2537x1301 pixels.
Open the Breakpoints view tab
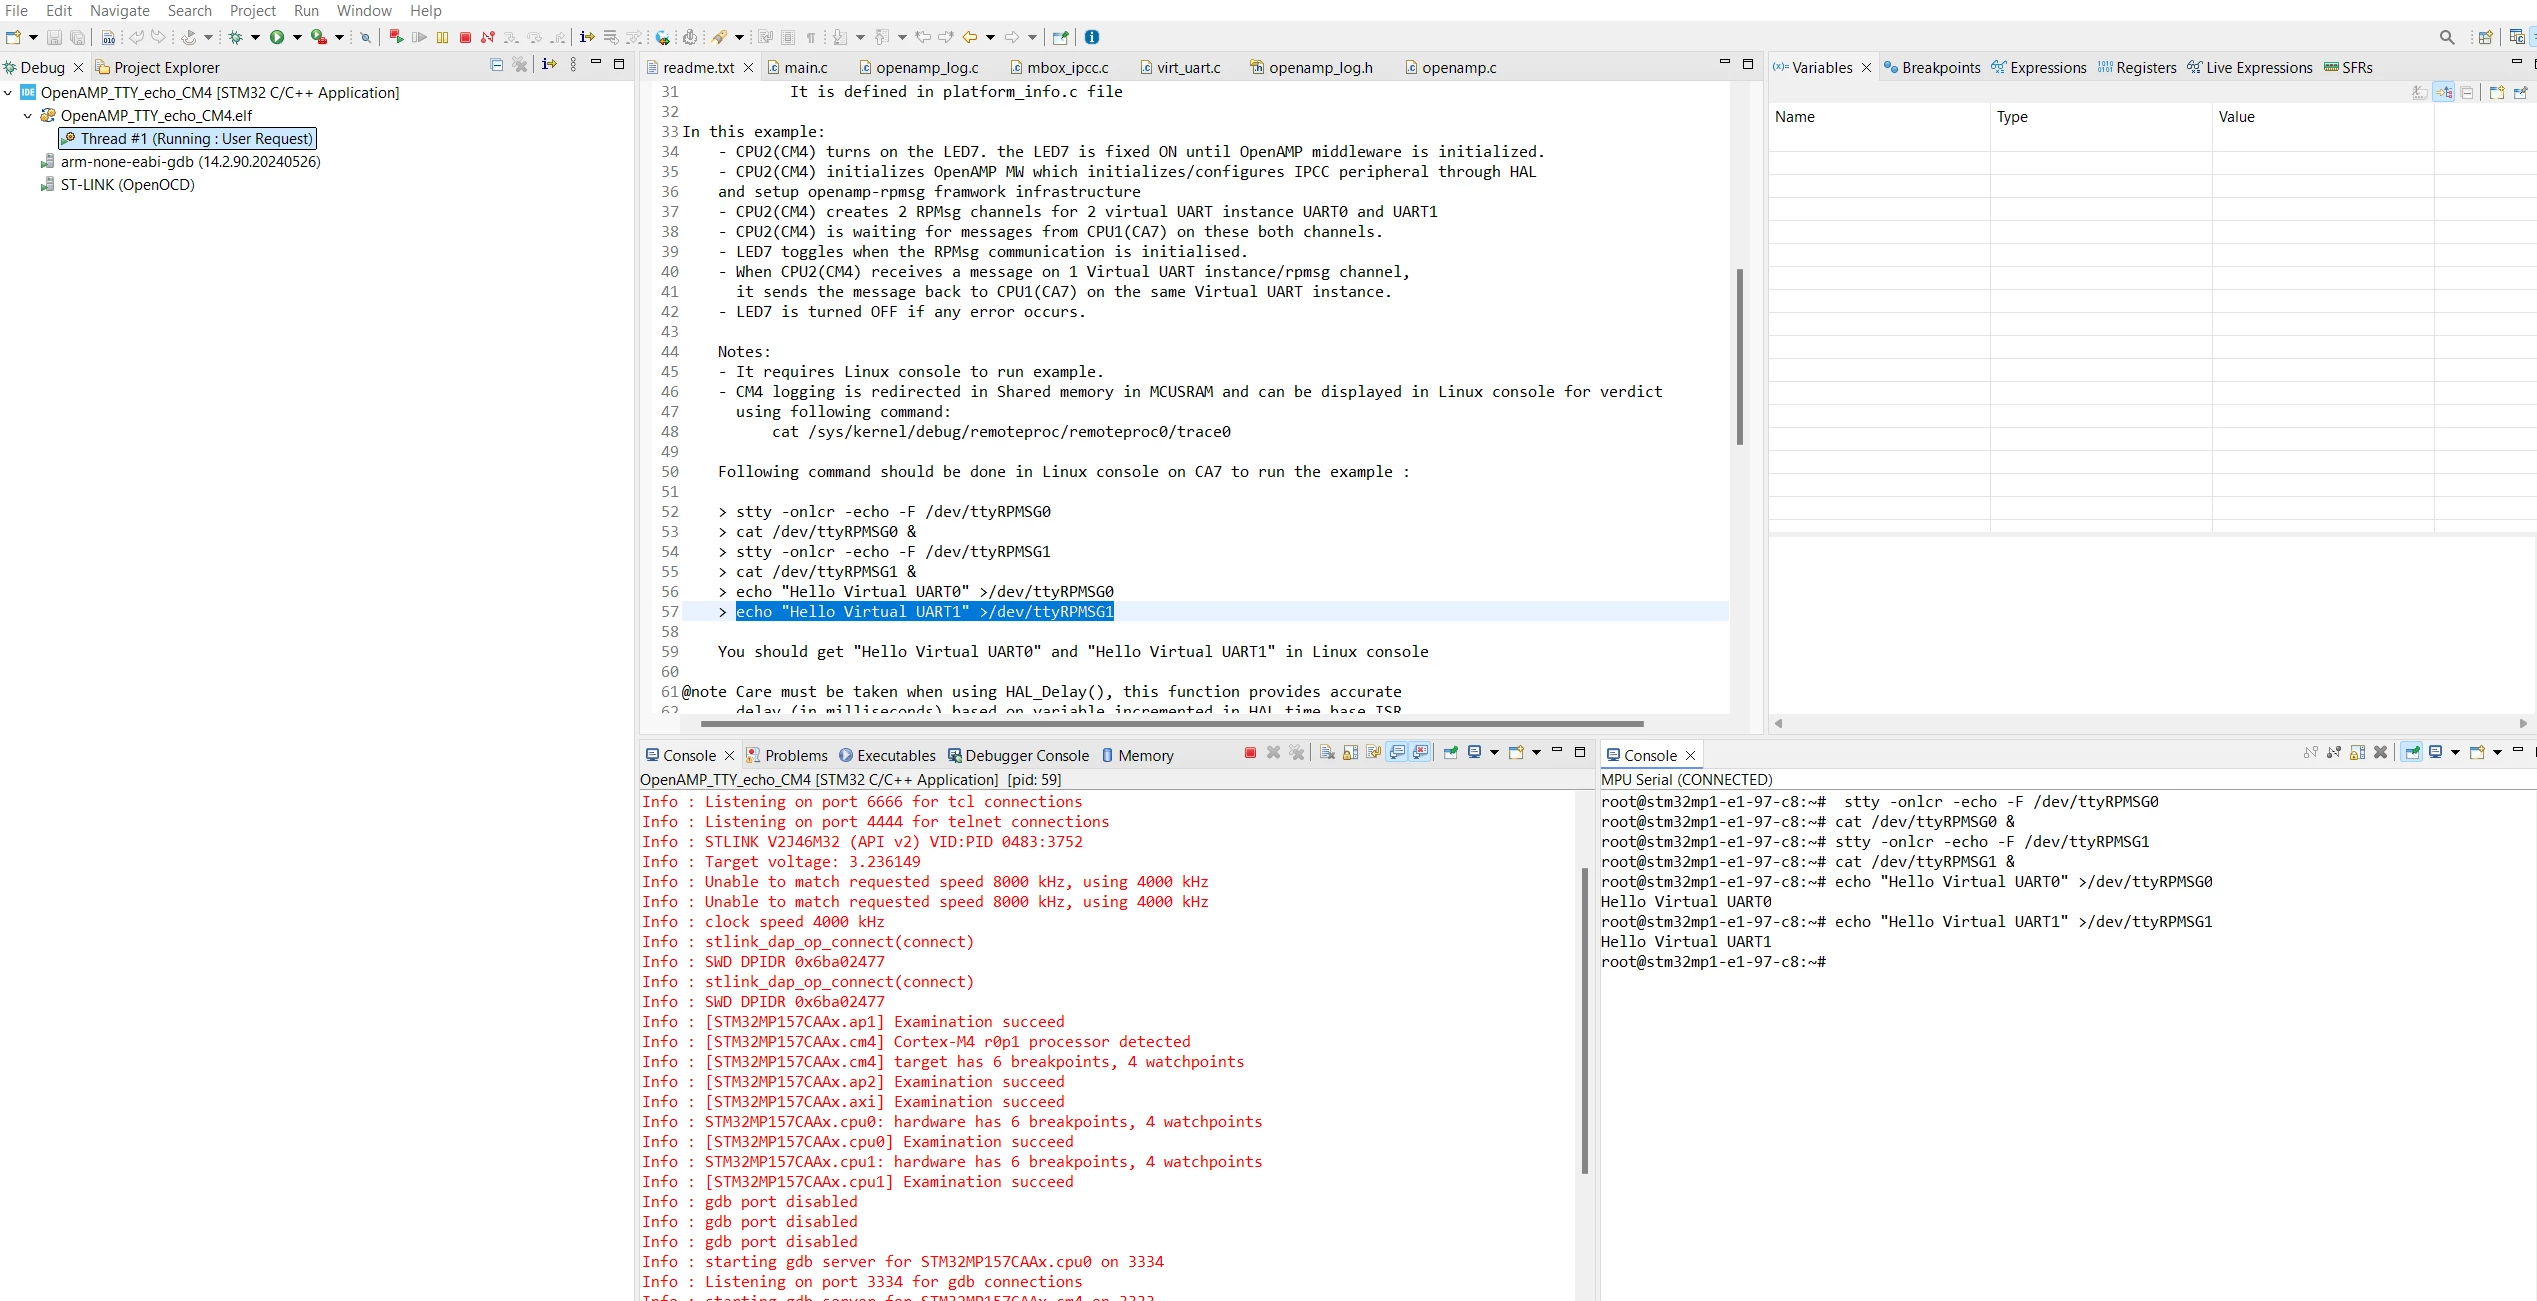click(1931, 67)
